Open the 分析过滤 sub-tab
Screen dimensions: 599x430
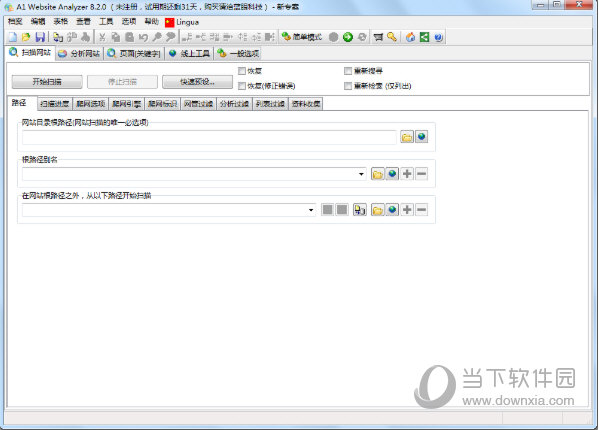pyautogui.click(x=234, y=104)
